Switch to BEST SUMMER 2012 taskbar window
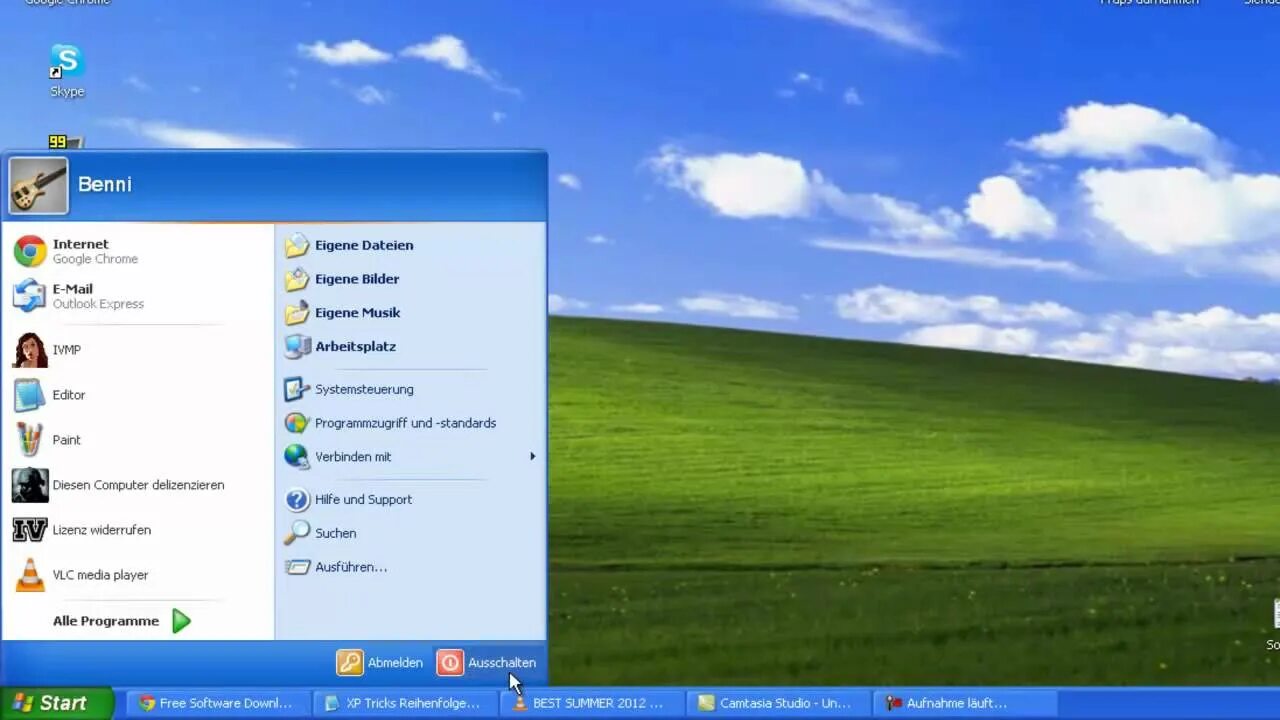 (591, 703)
